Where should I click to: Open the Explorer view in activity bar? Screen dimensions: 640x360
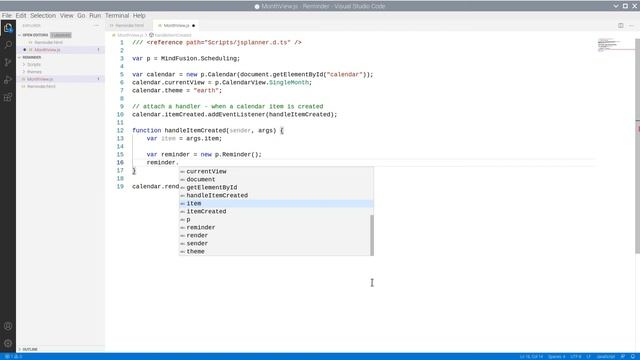[x=8, y=28]
